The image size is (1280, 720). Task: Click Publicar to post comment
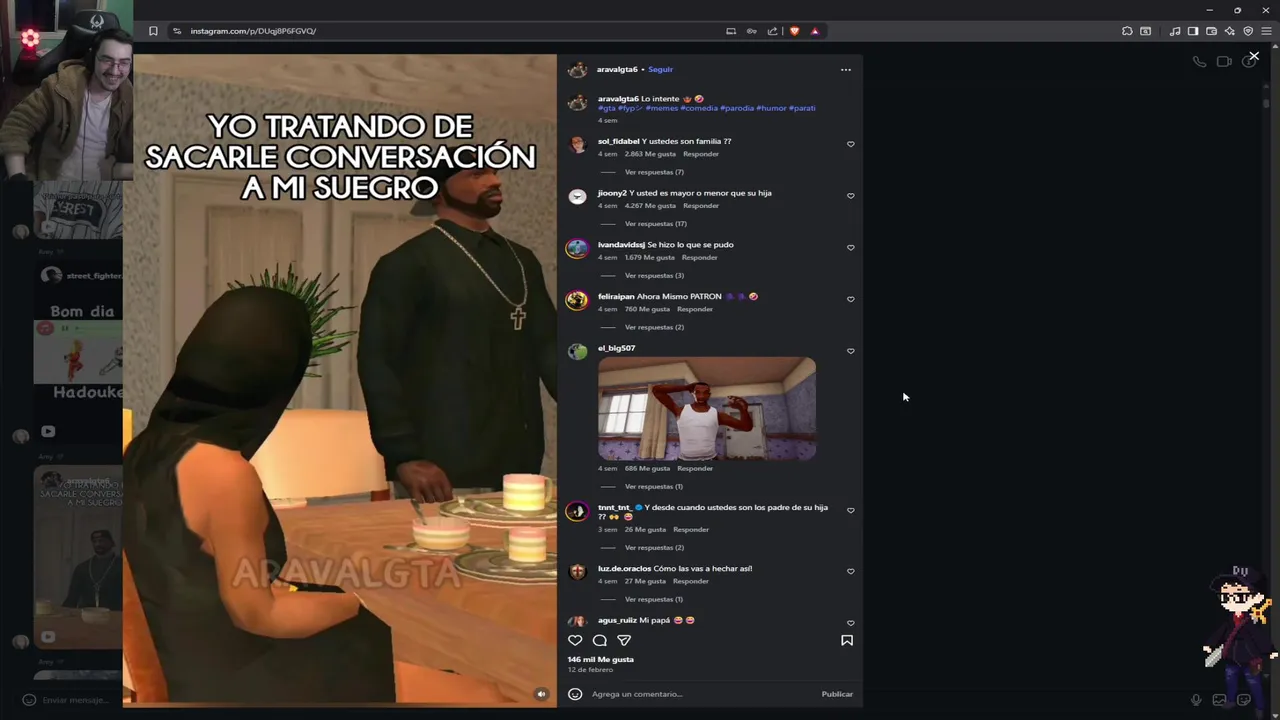coord(837,694)
